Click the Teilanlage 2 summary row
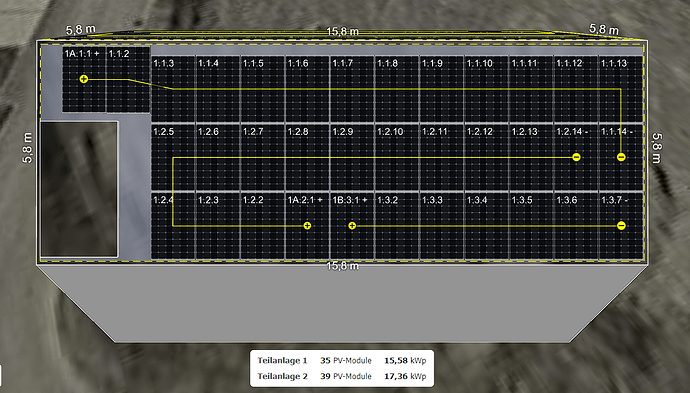Image resolution: width=690 pixels, height=393 pixels. (342, 376)
